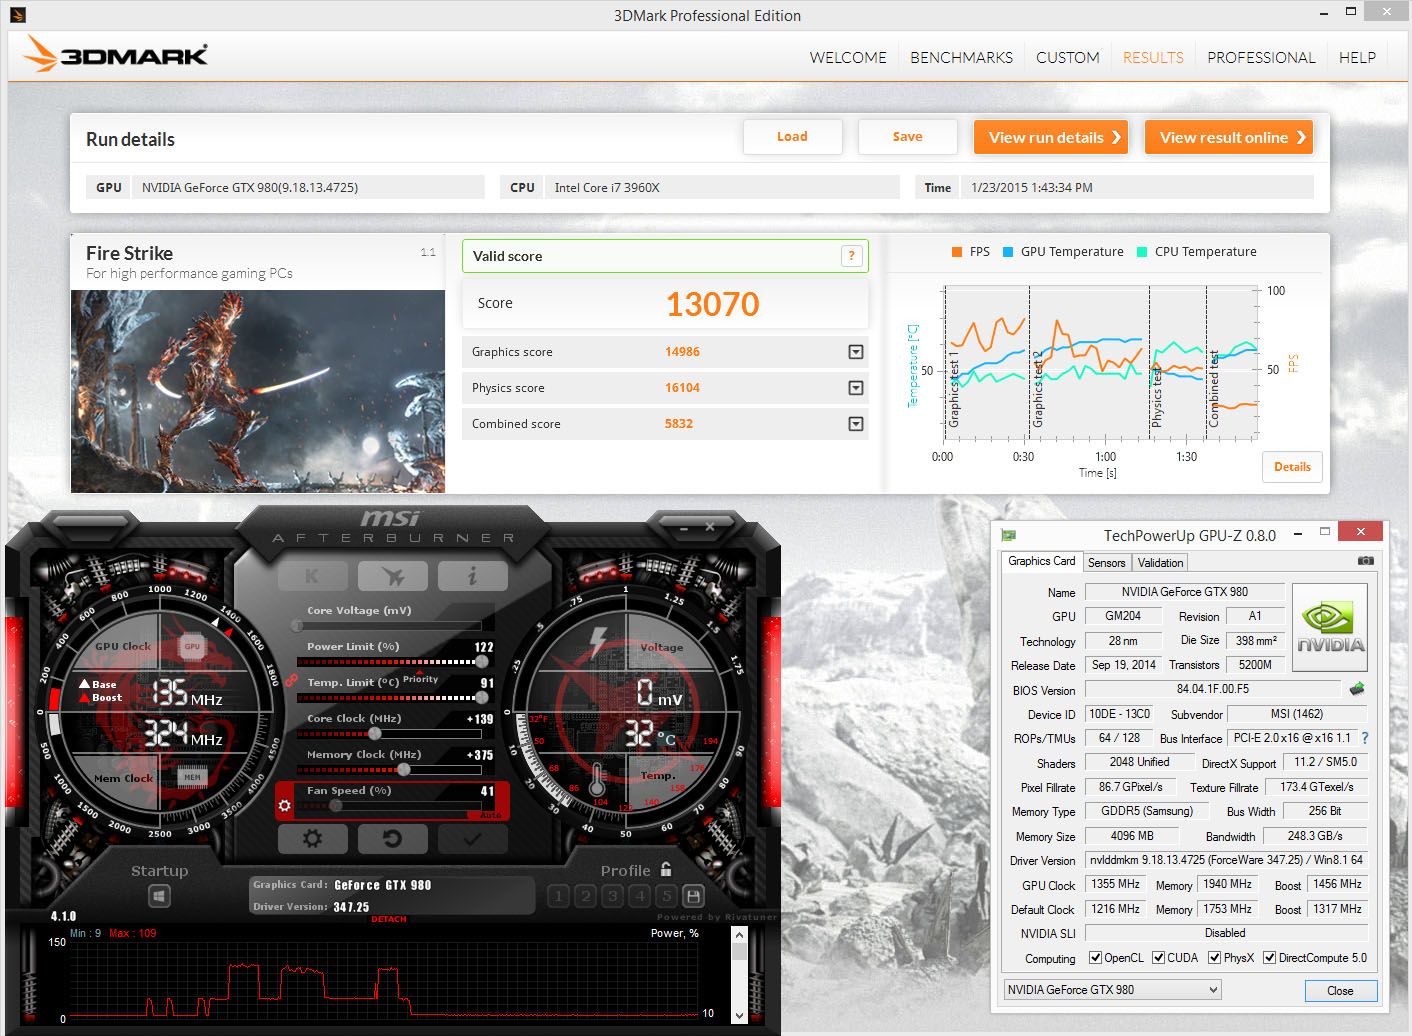Open the PROFESSIONAL tab
1412x1036 pixels.
(1261, 58)
